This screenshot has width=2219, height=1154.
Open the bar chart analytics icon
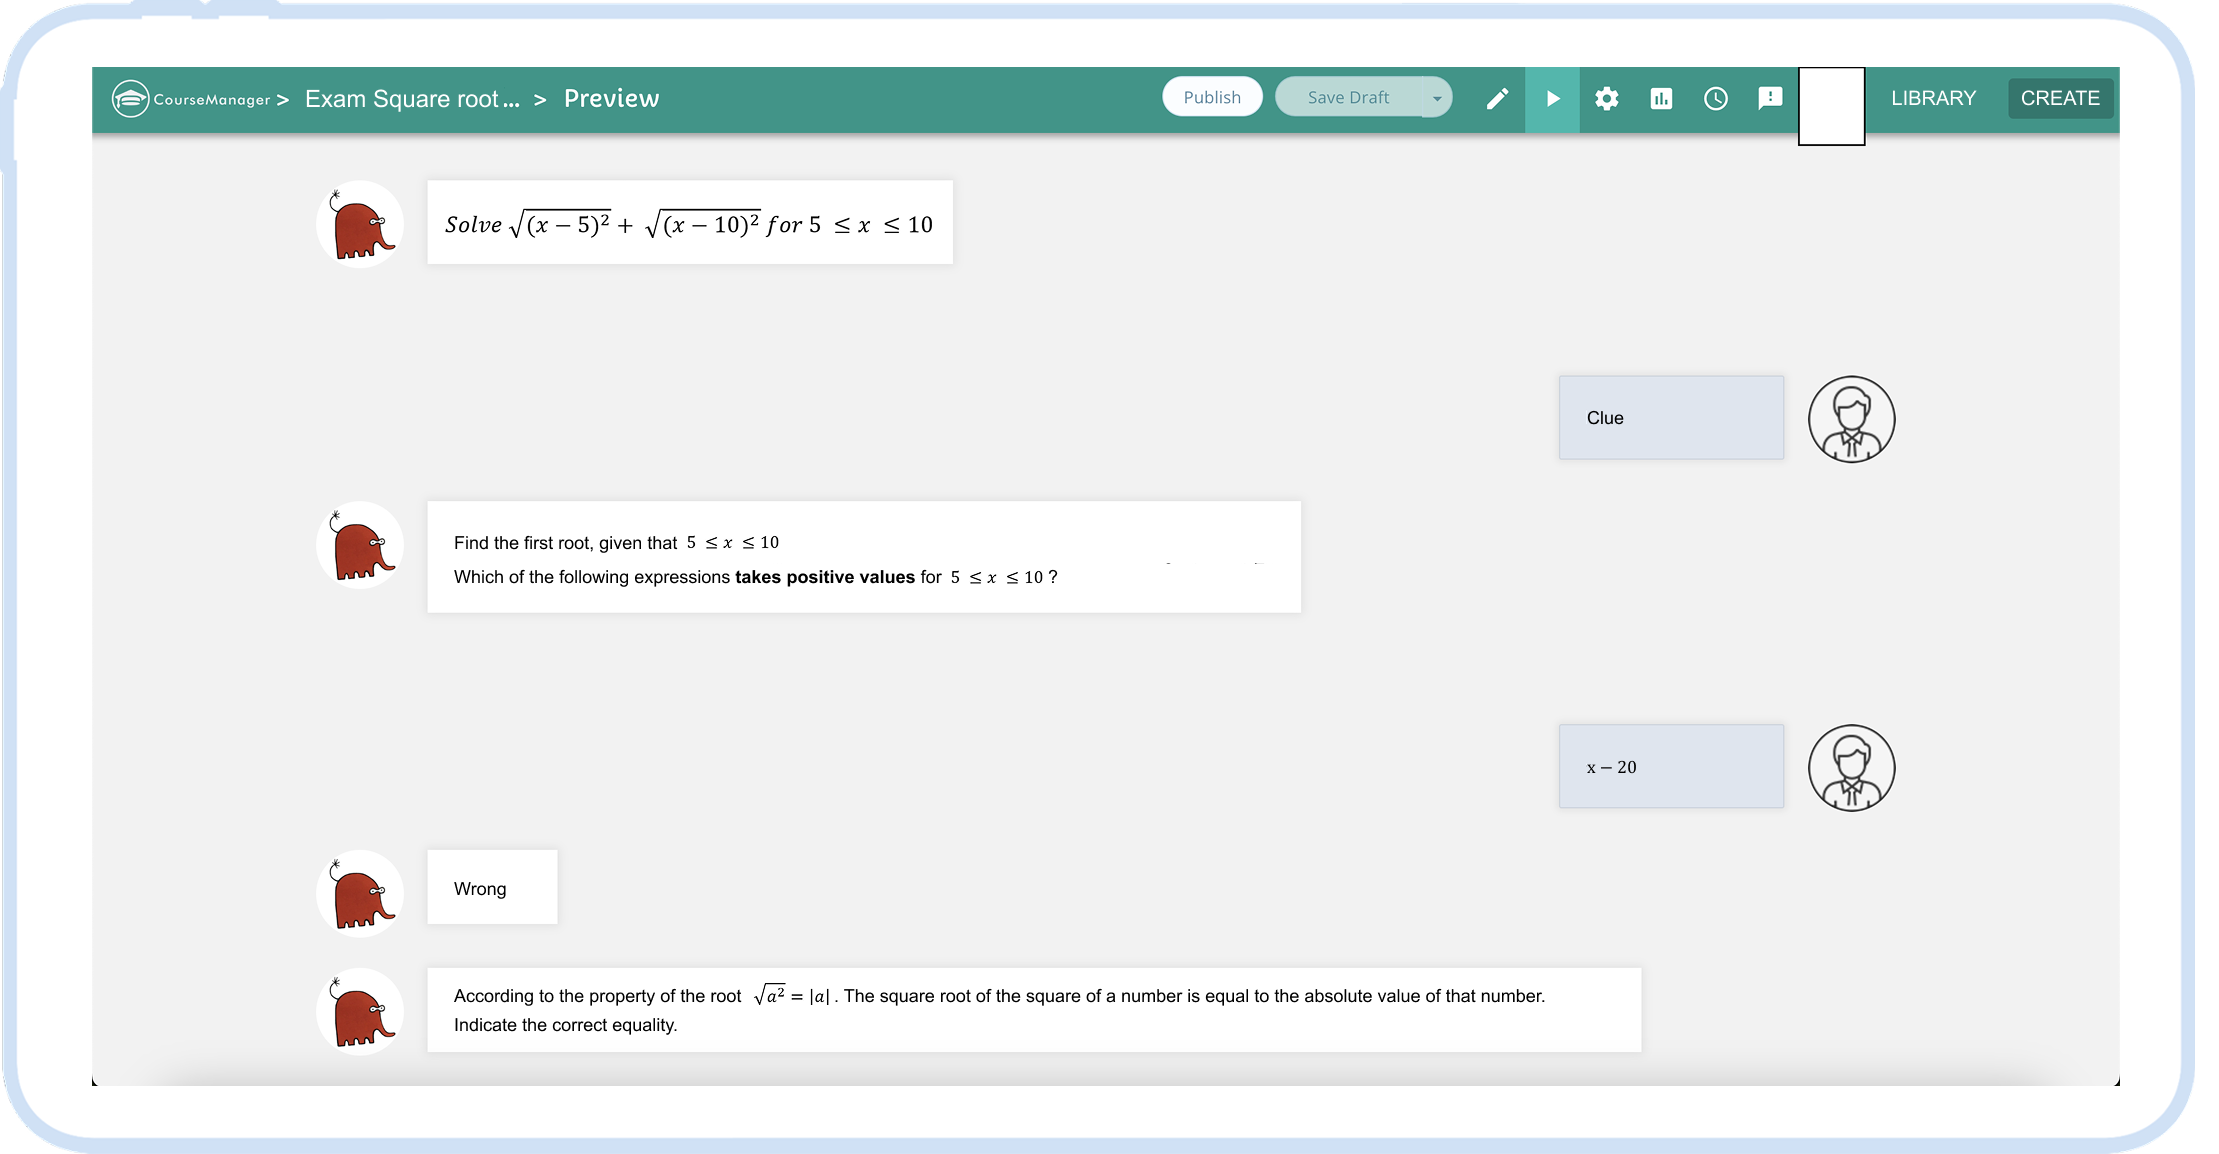tap(1661, 98)
